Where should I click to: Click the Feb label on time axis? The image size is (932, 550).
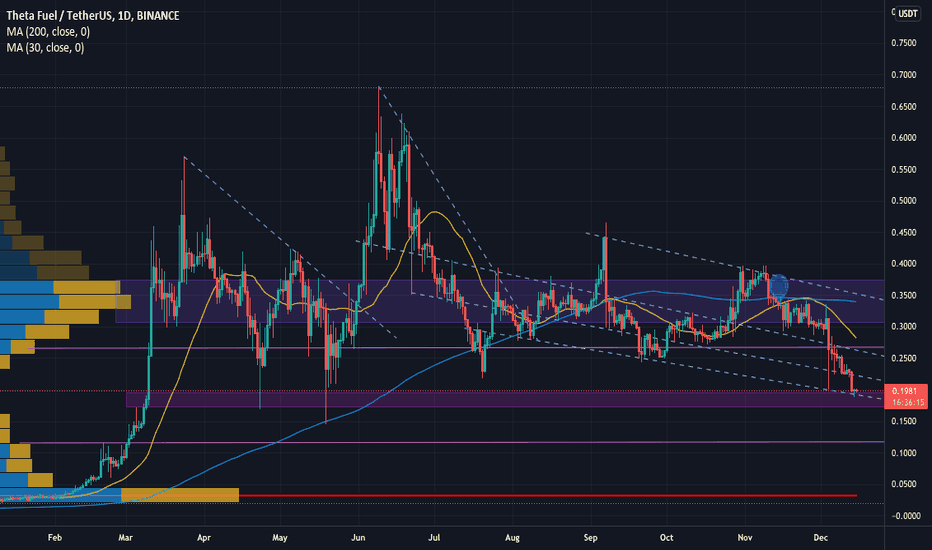click(55, 538)
